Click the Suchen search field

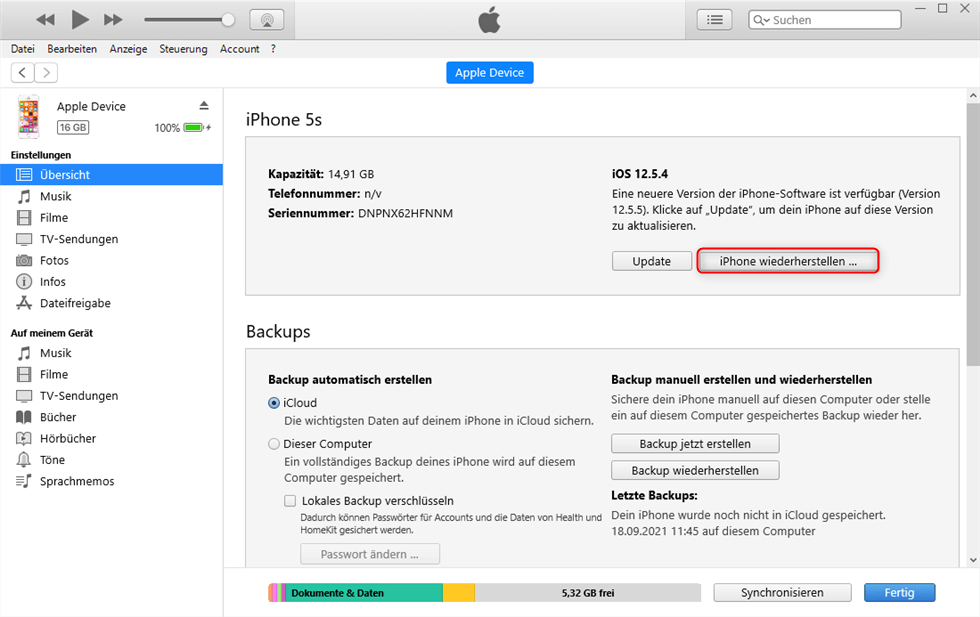click(x=824, y=20)
